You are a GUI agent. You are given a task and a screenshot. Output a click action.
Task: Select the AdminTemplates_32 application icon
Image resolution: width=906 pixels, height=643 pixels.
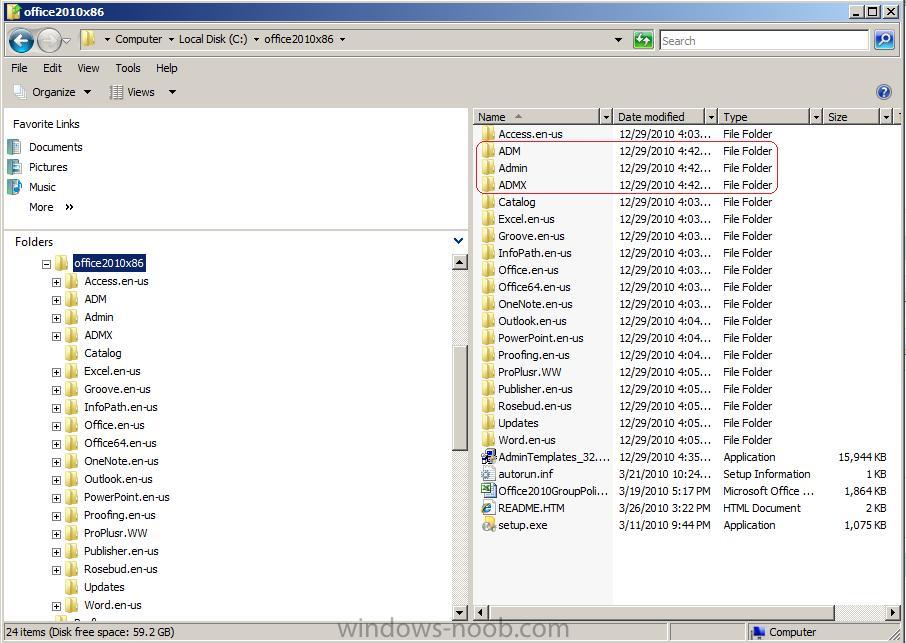point(488,457)
